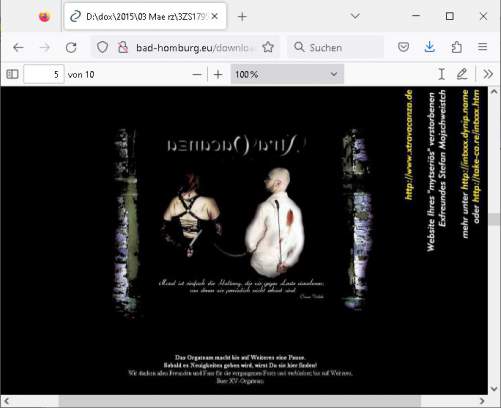Close the D:\dox\2015 tab

(x=215, y=16)
